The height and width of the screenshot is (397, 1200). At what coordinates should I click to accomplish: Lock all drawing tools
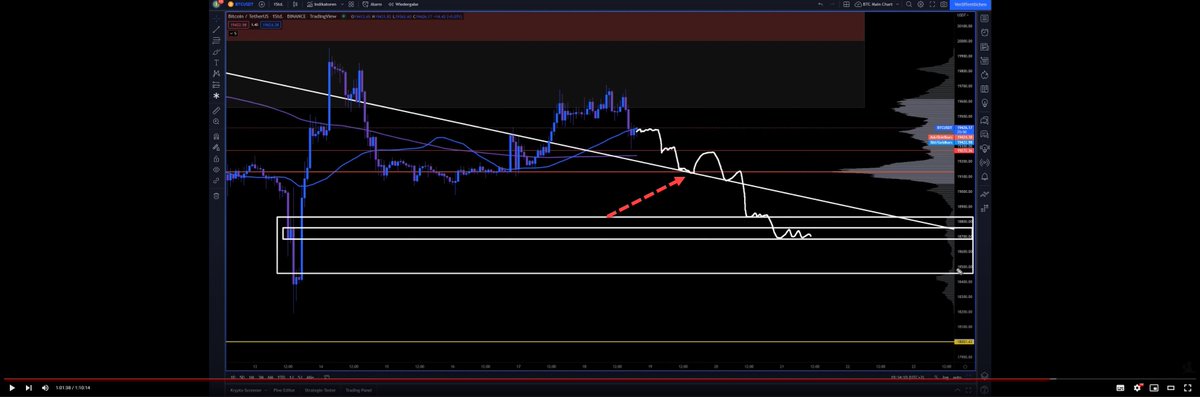[x=216, y=158]
